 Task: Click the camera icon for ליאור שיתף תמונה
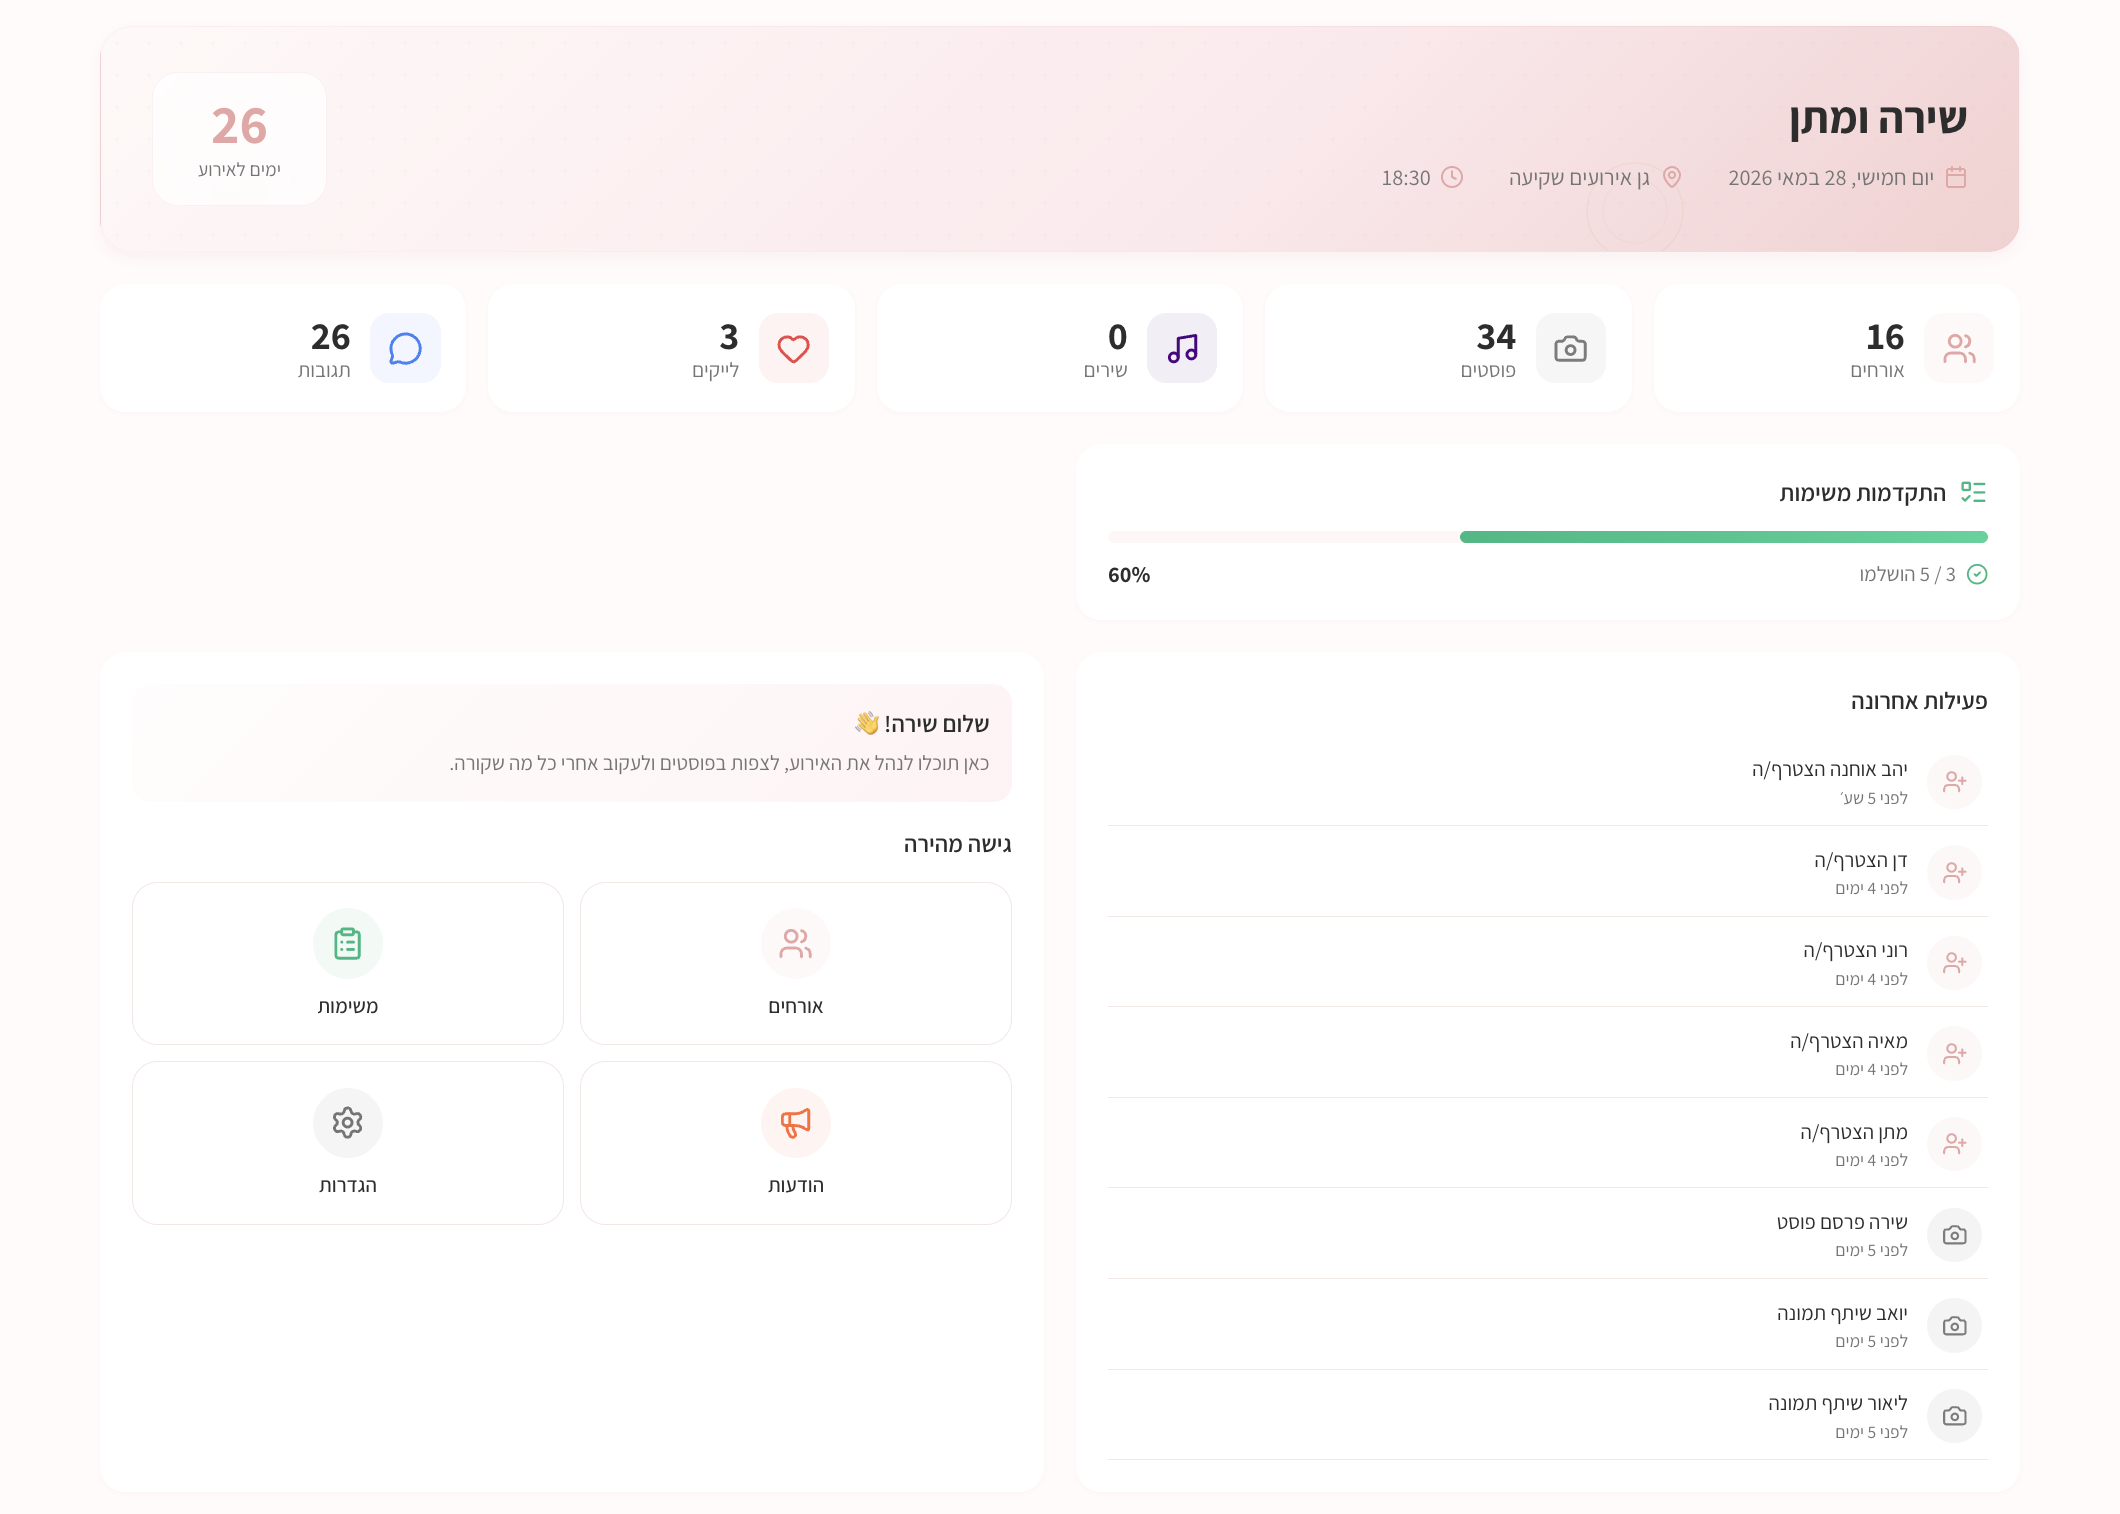point(1954,1415)
